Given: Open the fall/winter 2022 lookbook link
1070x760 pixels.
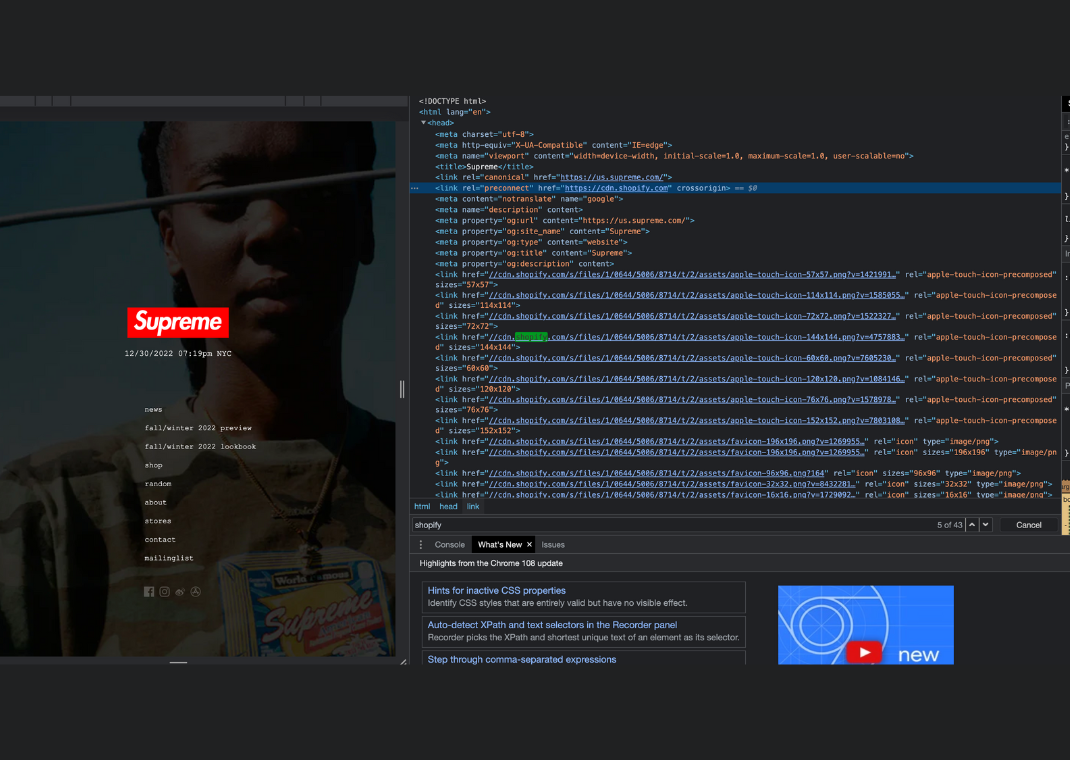Looking at the screenshot, I should pyautogui.click(x=200, y=446).
